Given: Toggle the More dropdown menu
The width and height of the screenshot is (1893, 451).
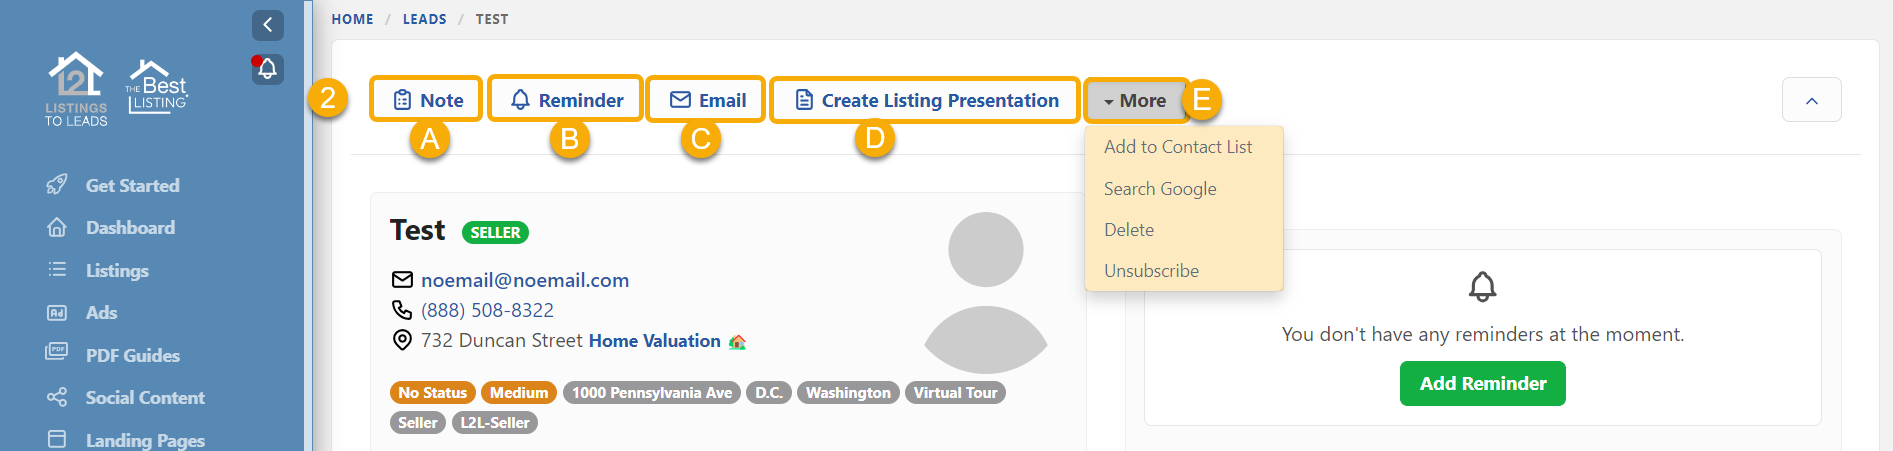Looking at the screenshot, I should (x=1135, y=101).
